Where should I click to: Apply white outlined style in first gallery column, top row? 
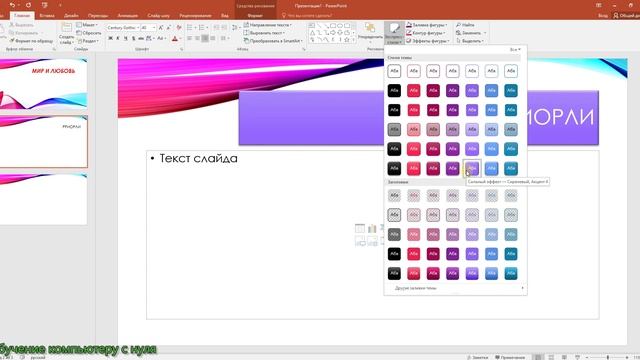click(394, 71)
